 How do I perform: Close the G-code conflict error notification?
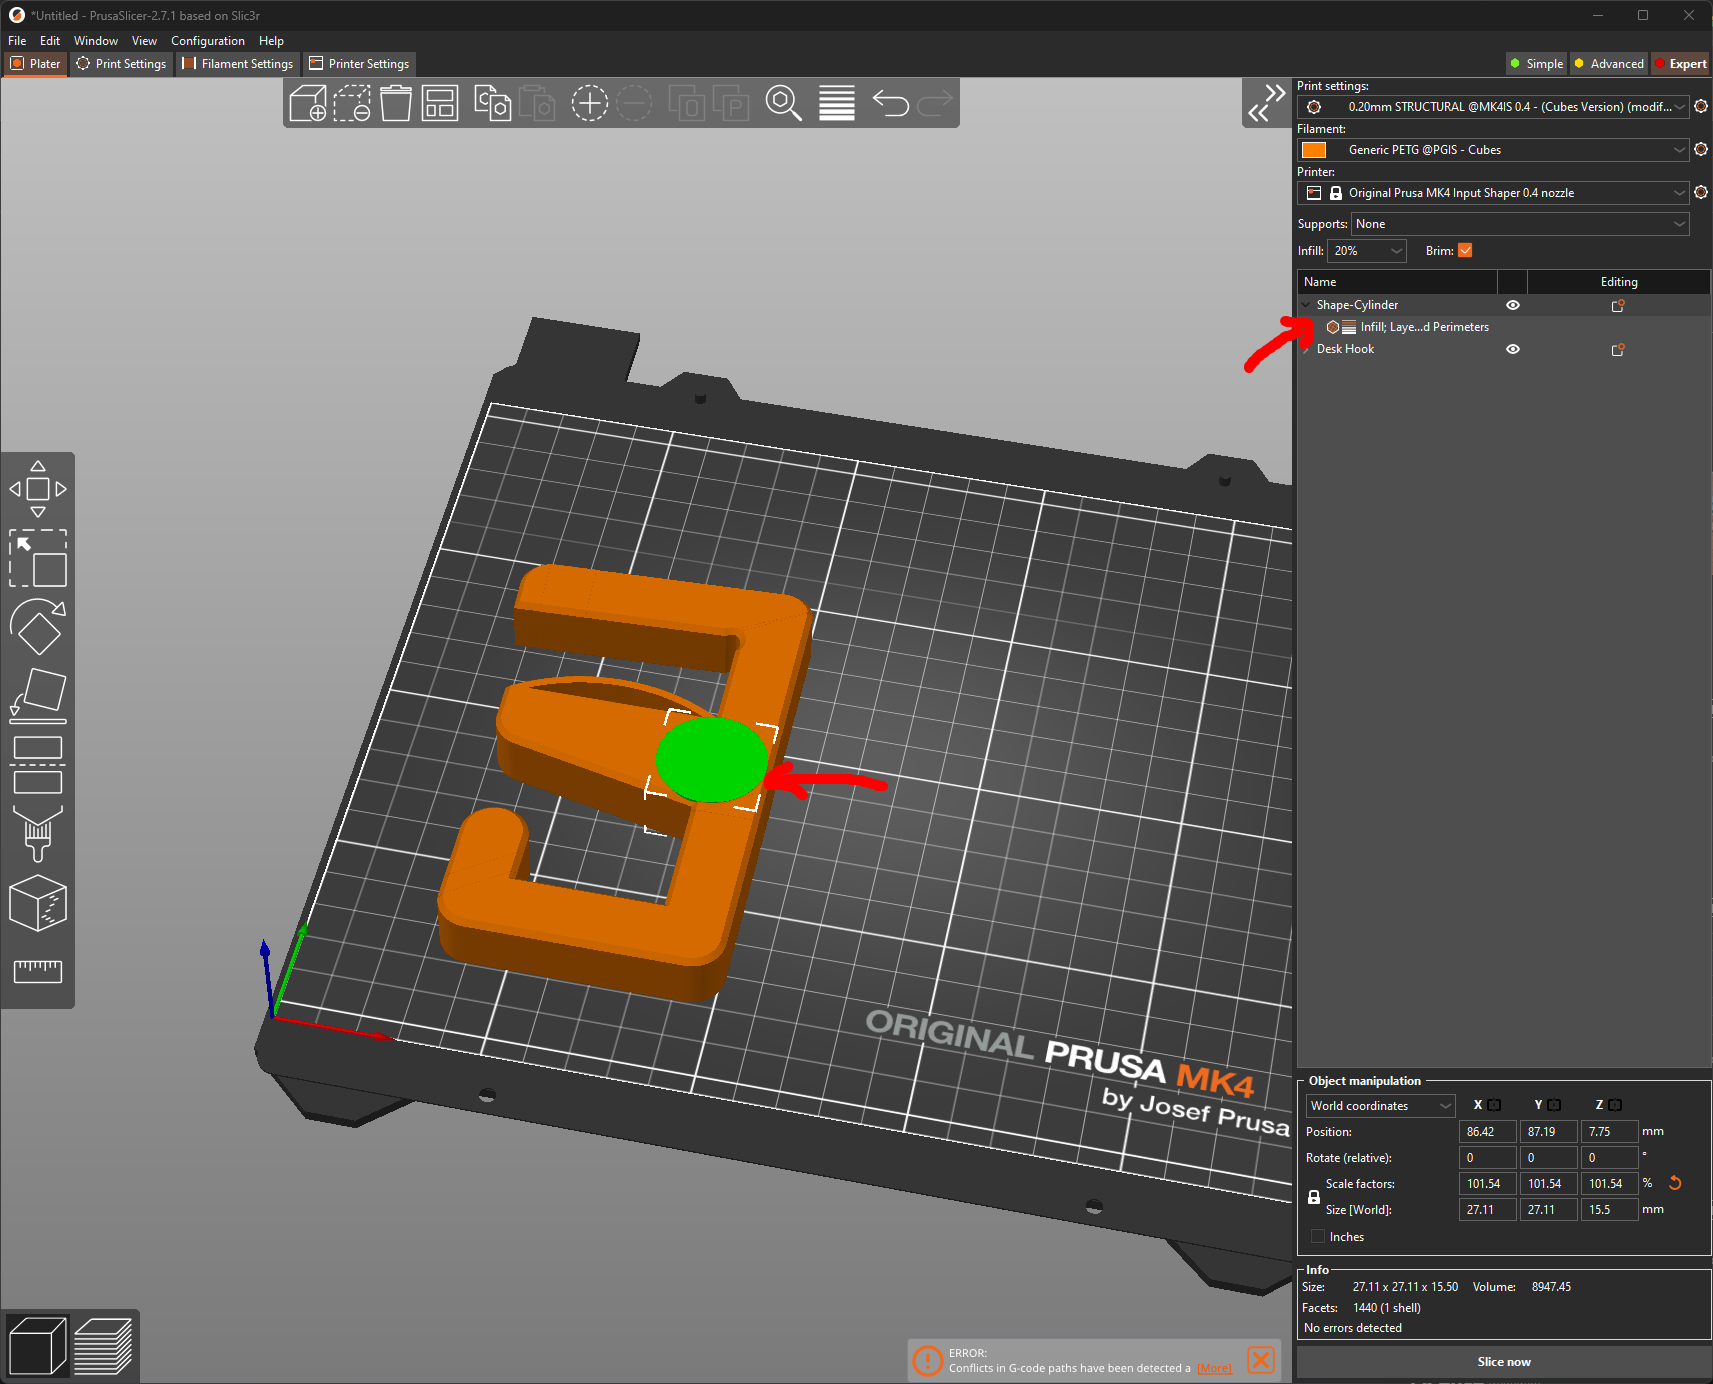coord(1262,1360)
